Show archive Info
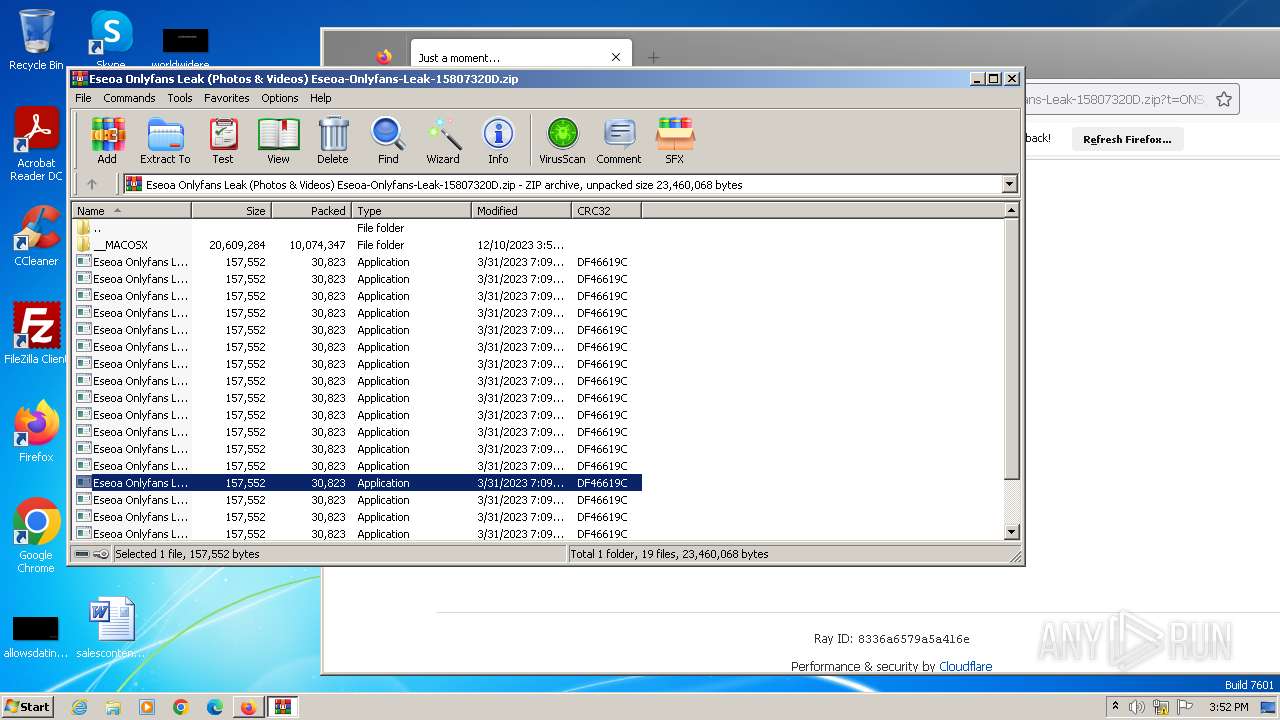The width and height of the screenshot is (1280, 720). [498, 140]
